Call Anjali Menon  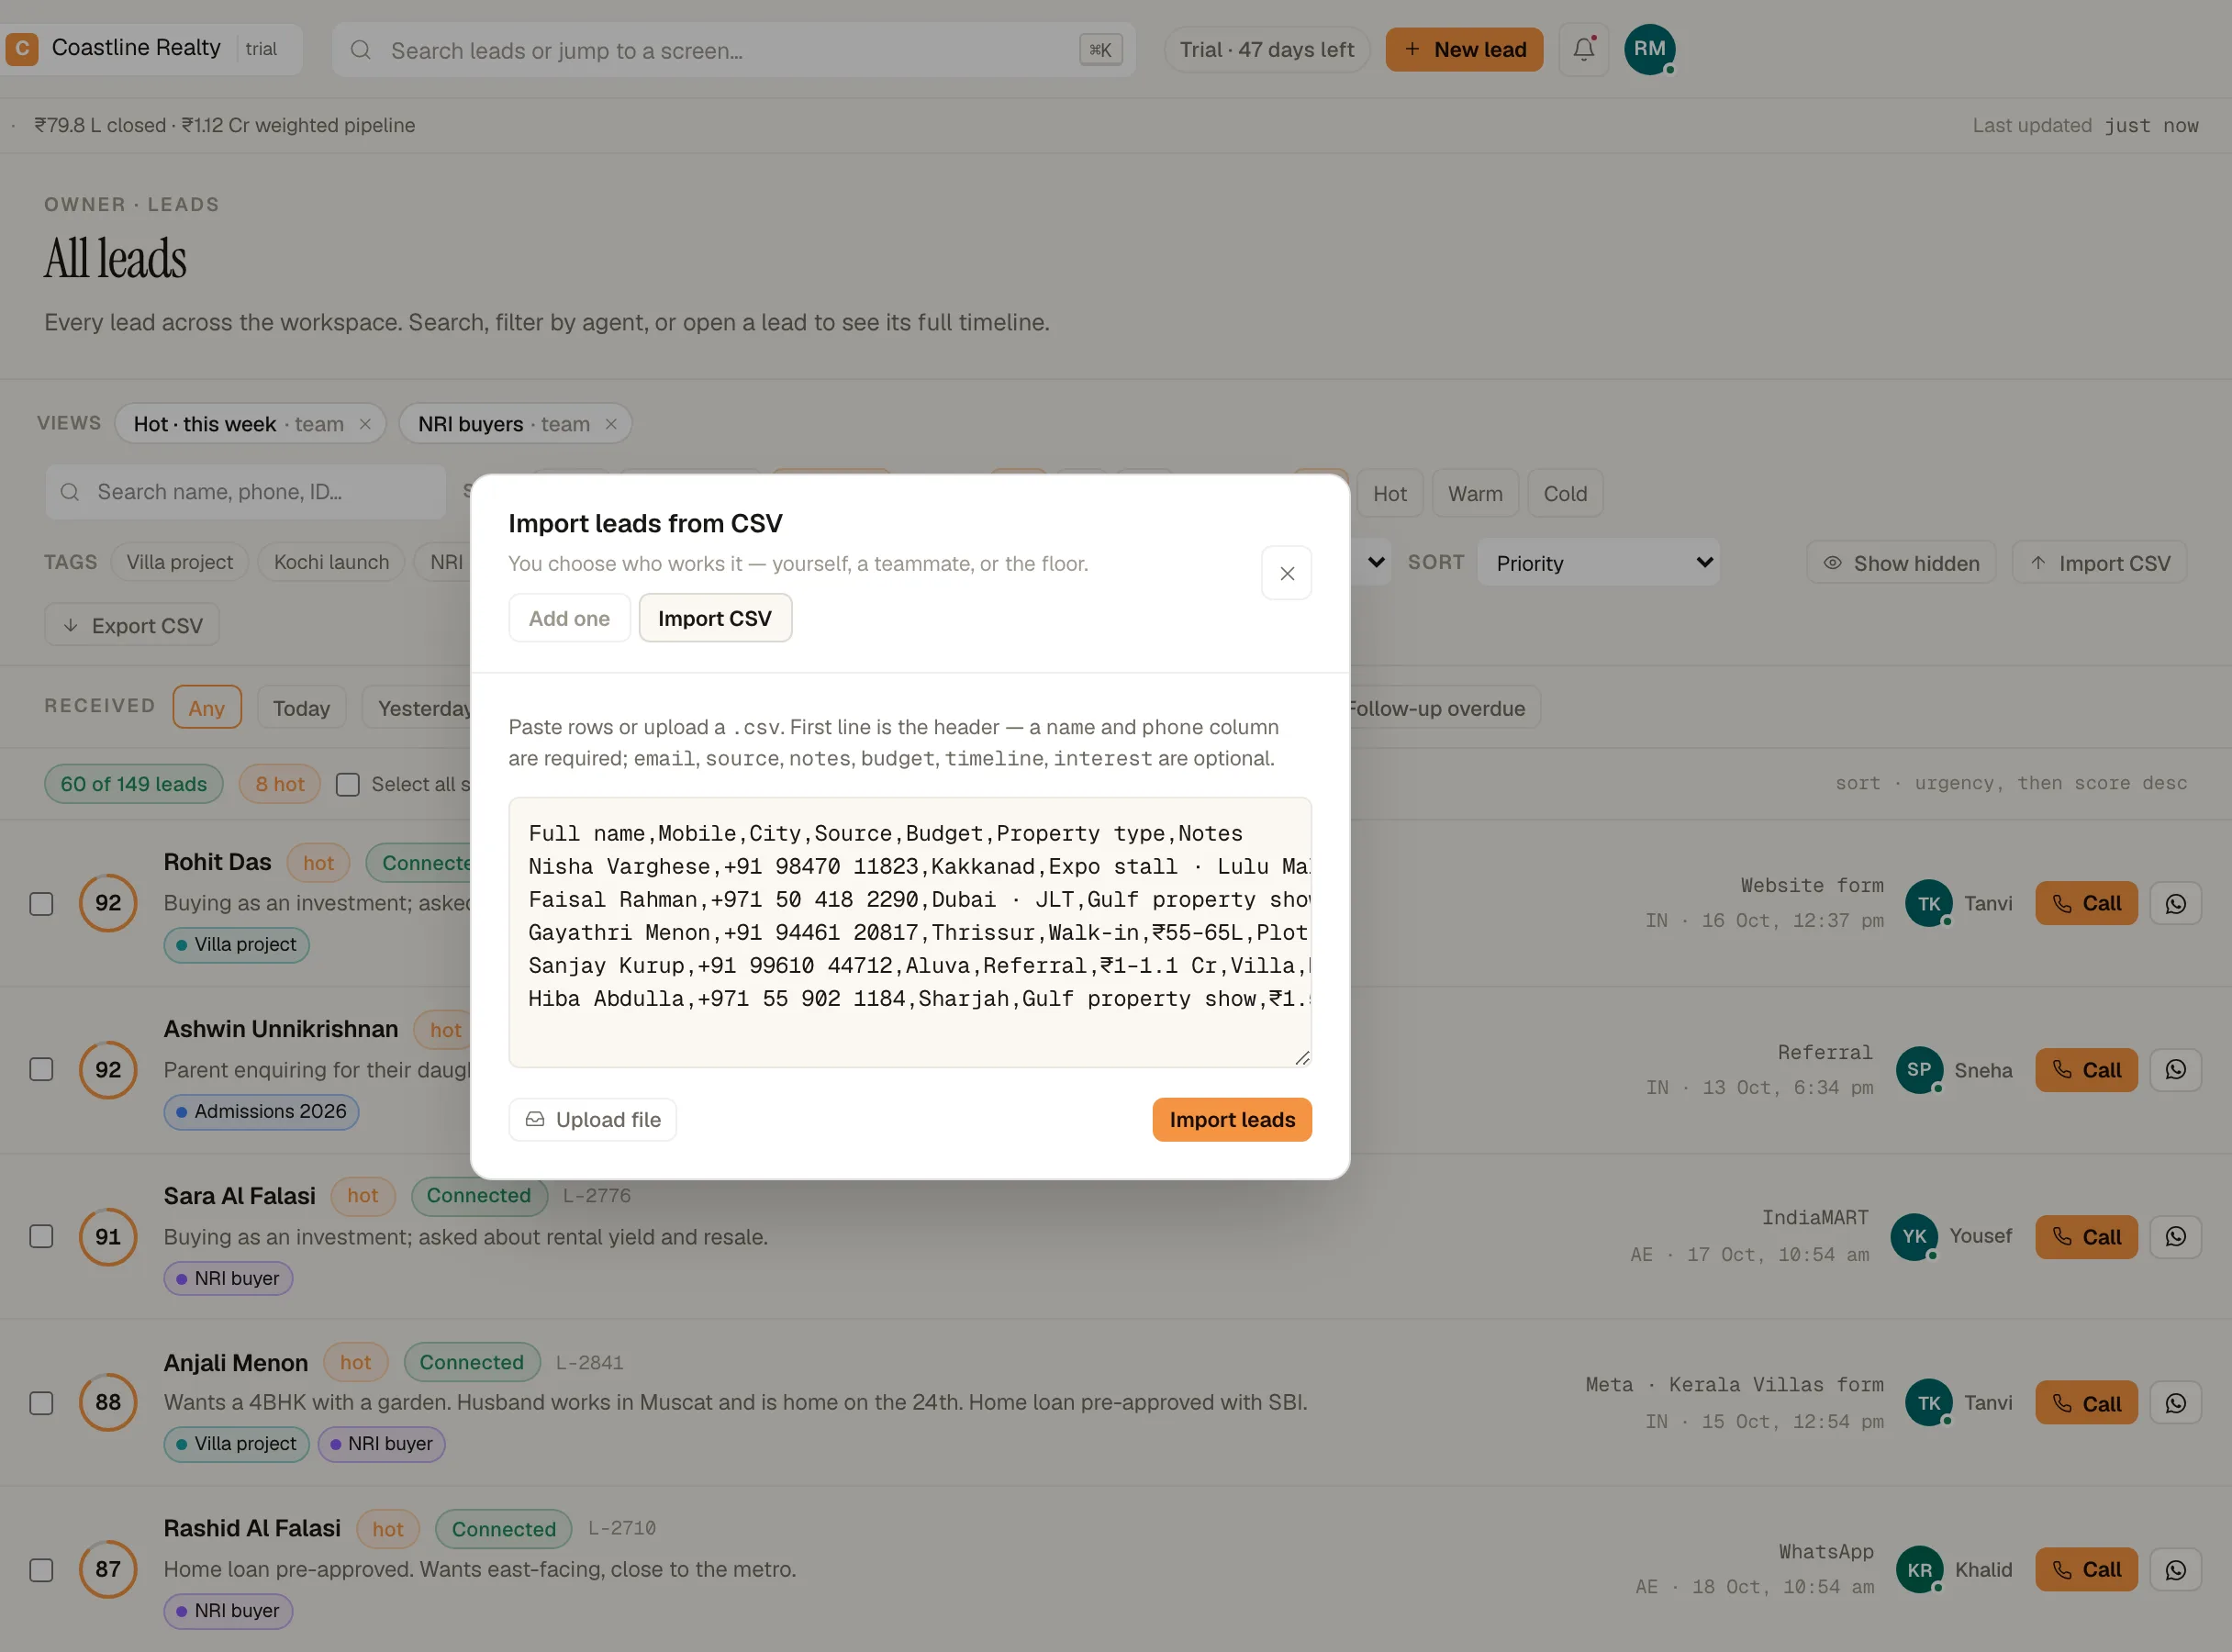[x=2086, y=1403]
